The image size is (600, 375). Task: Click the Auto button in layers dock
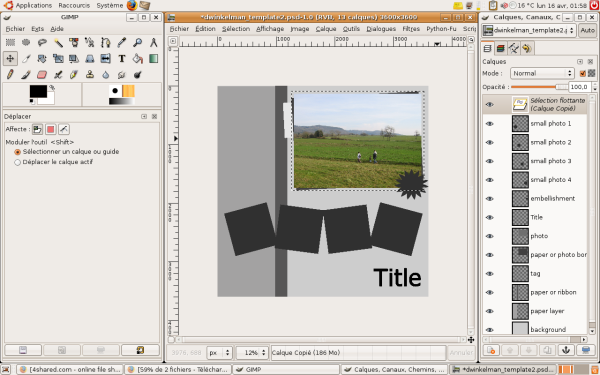pos(587,30)
